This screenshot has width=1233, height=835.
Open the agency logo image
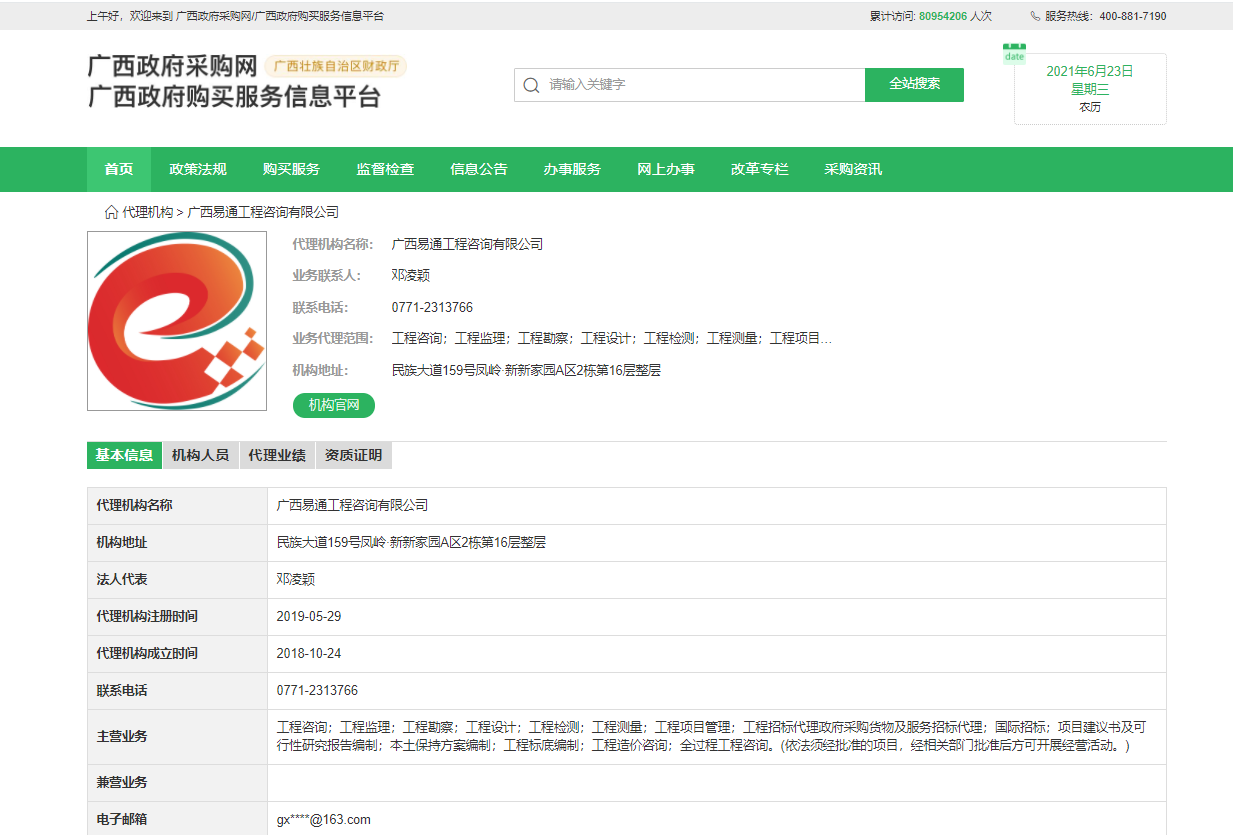point(176,320)
